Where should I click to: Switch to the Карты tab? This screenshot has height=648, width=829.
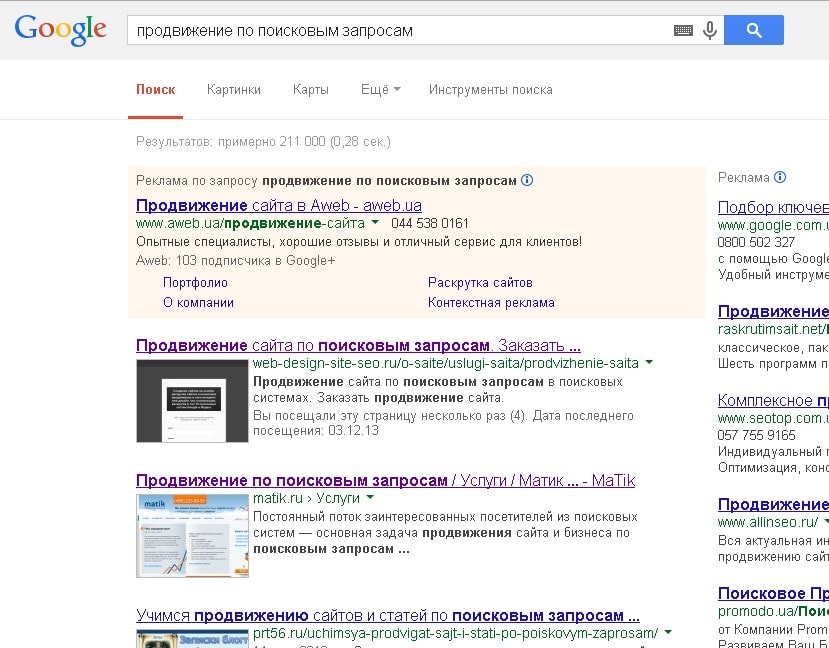(x=311, y=89)
